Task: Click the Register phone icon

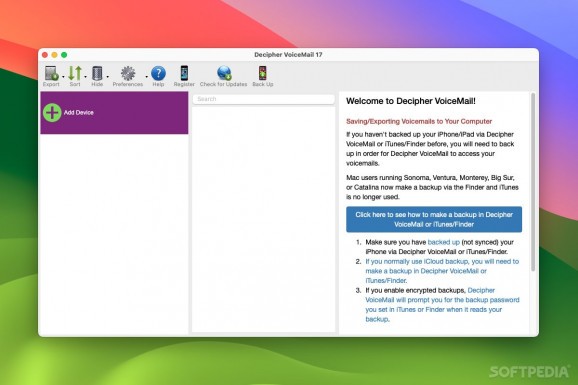Action: [x=184, y=73]
